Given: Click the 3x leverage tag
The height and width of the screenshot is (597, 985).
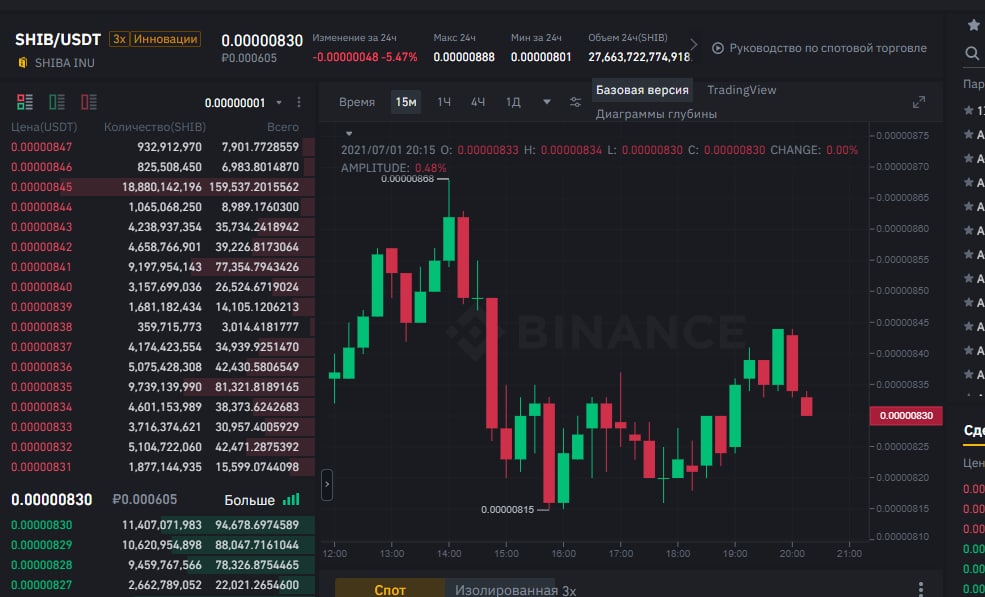Looking at the screenshot, I should click(119, 39).
